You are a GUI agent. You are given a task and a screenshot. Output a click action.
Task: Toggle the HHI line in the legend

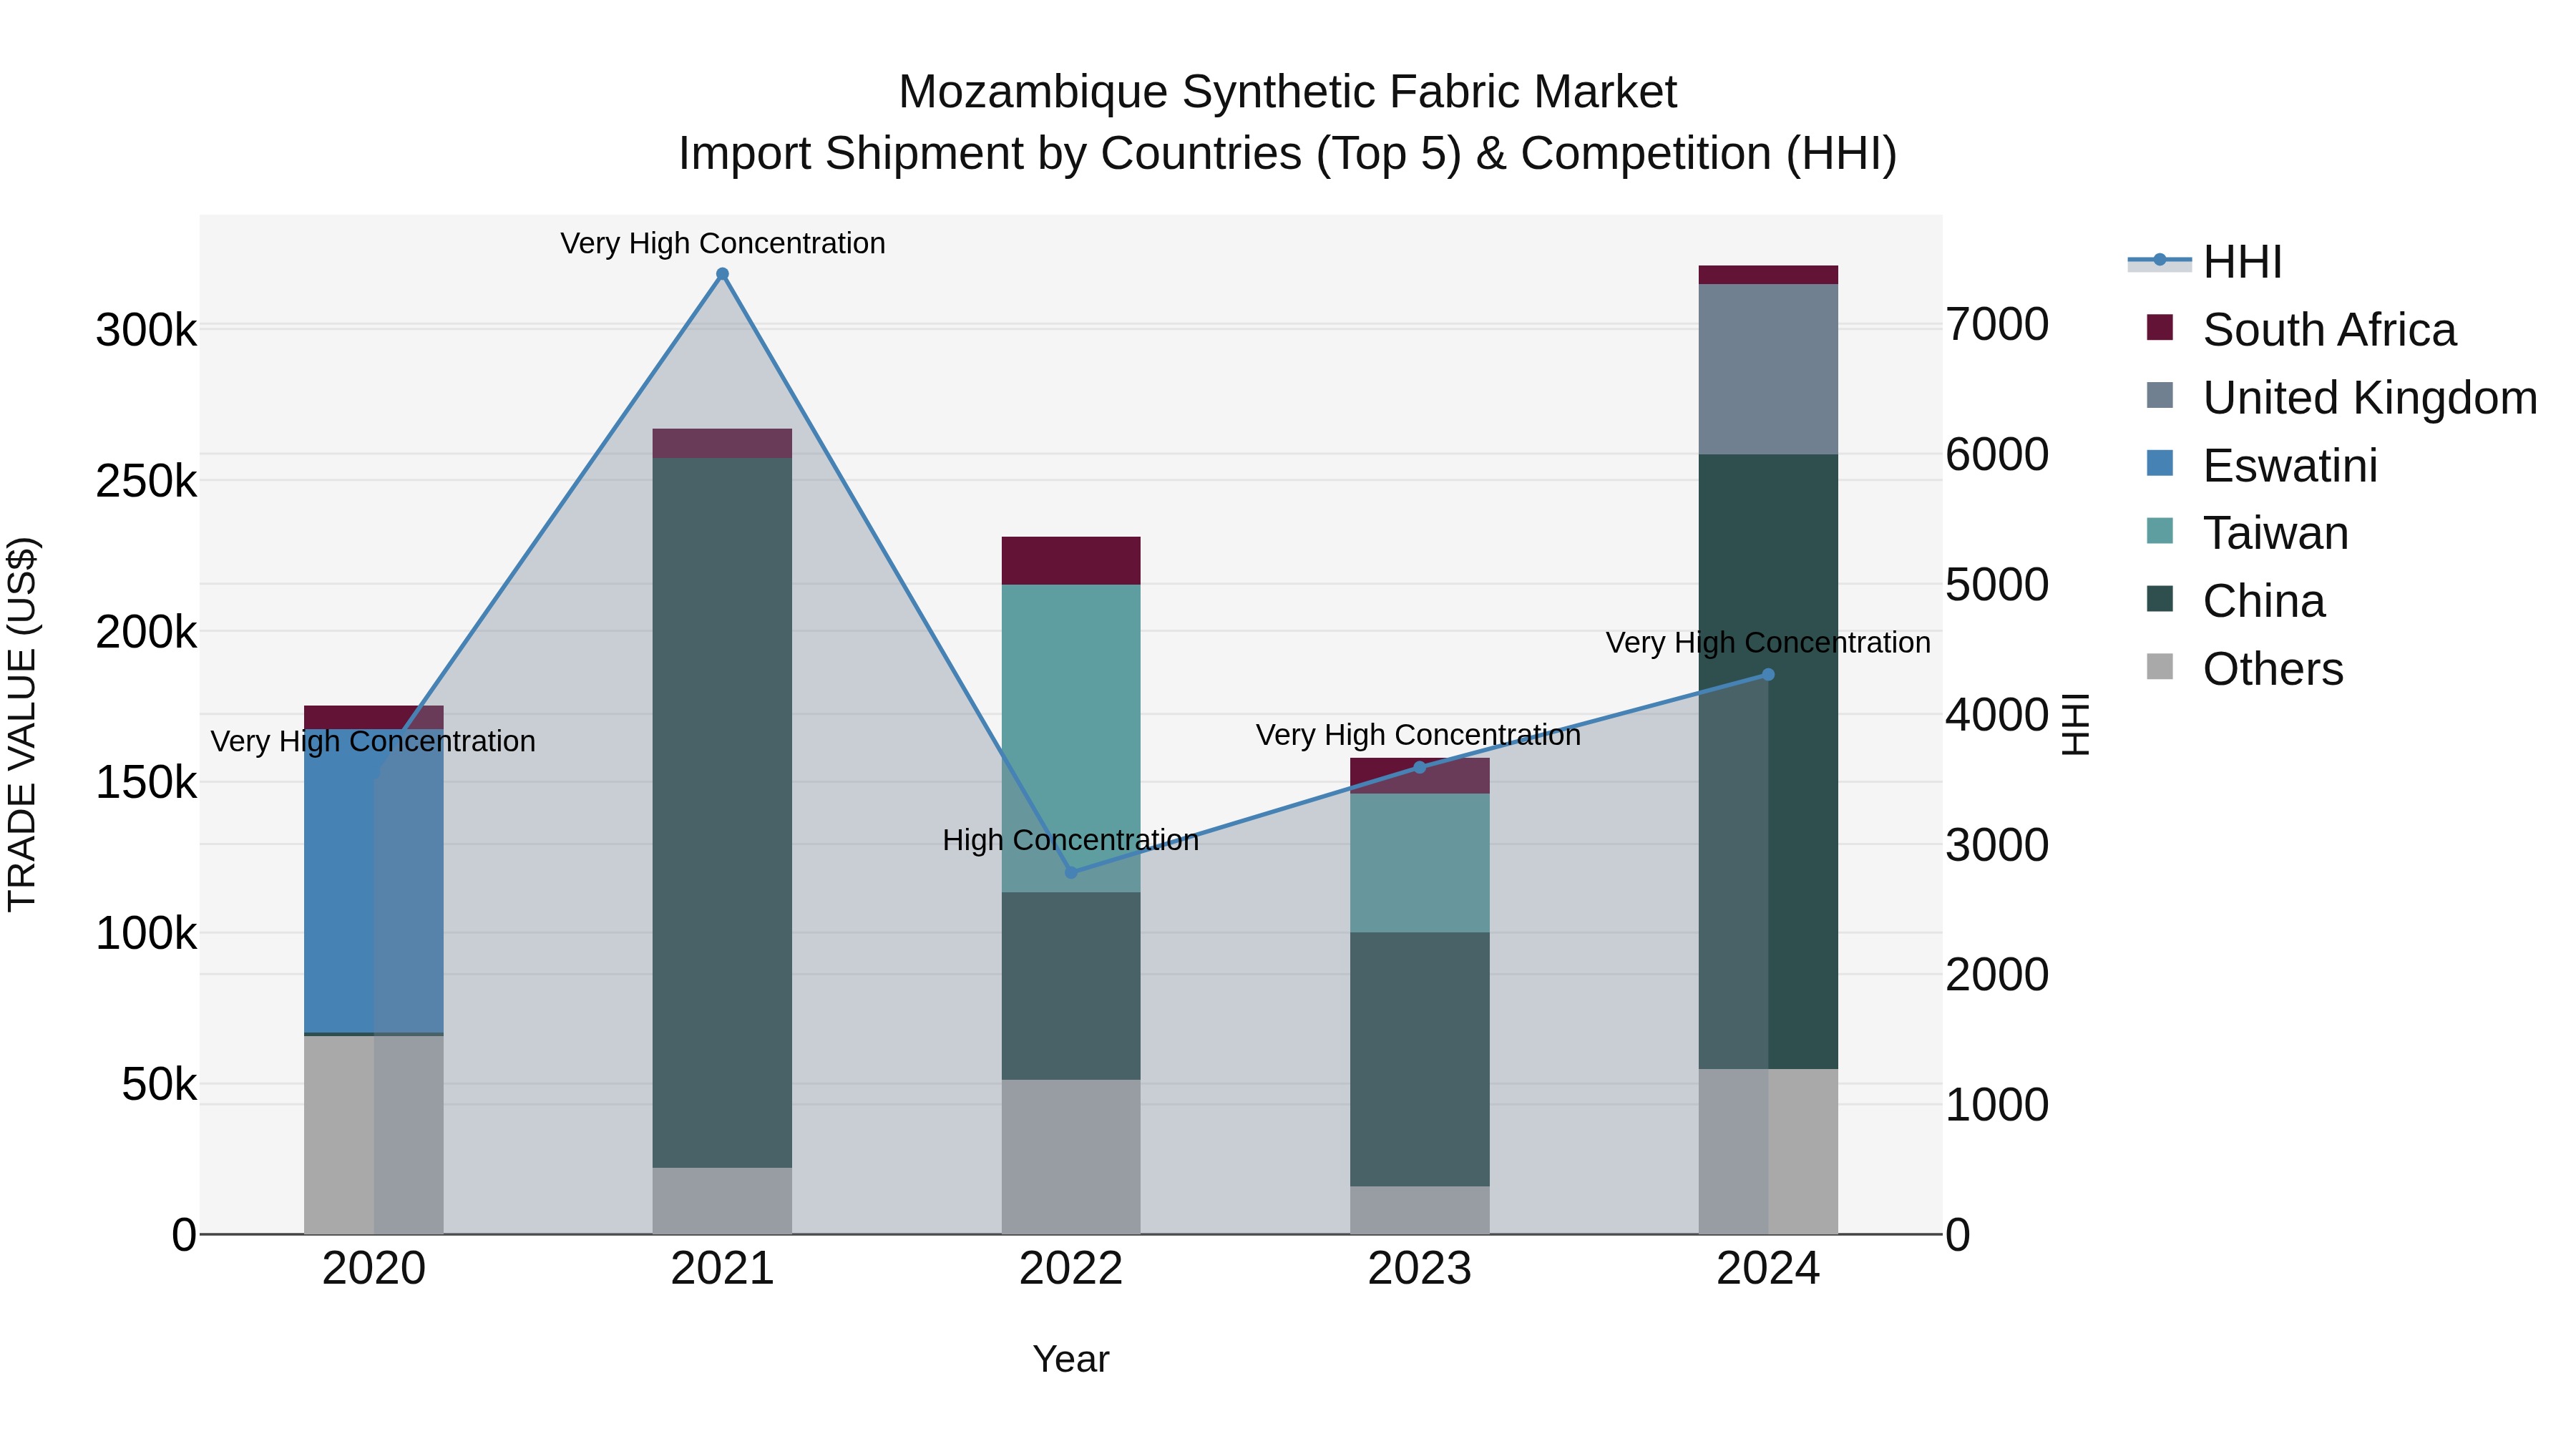[2205, 262]
